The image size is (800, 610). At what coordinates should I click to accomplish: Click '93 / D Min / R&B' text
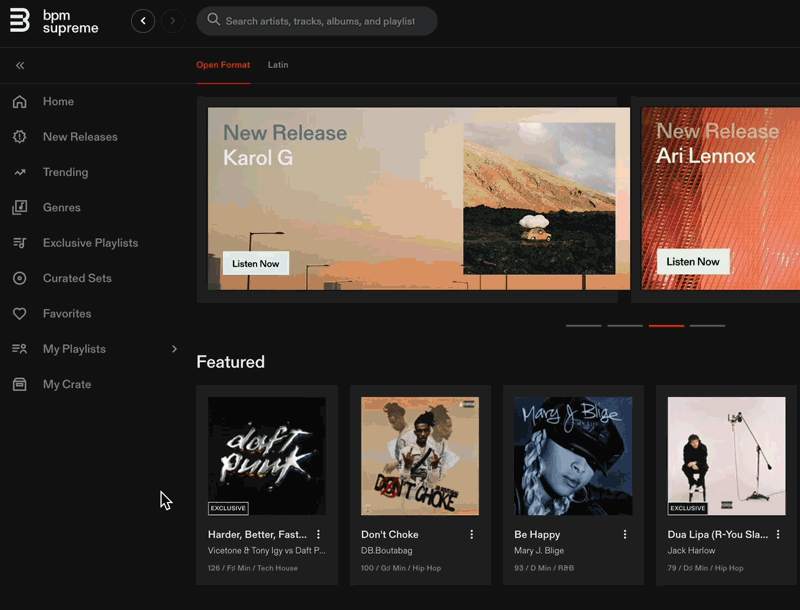544,568
